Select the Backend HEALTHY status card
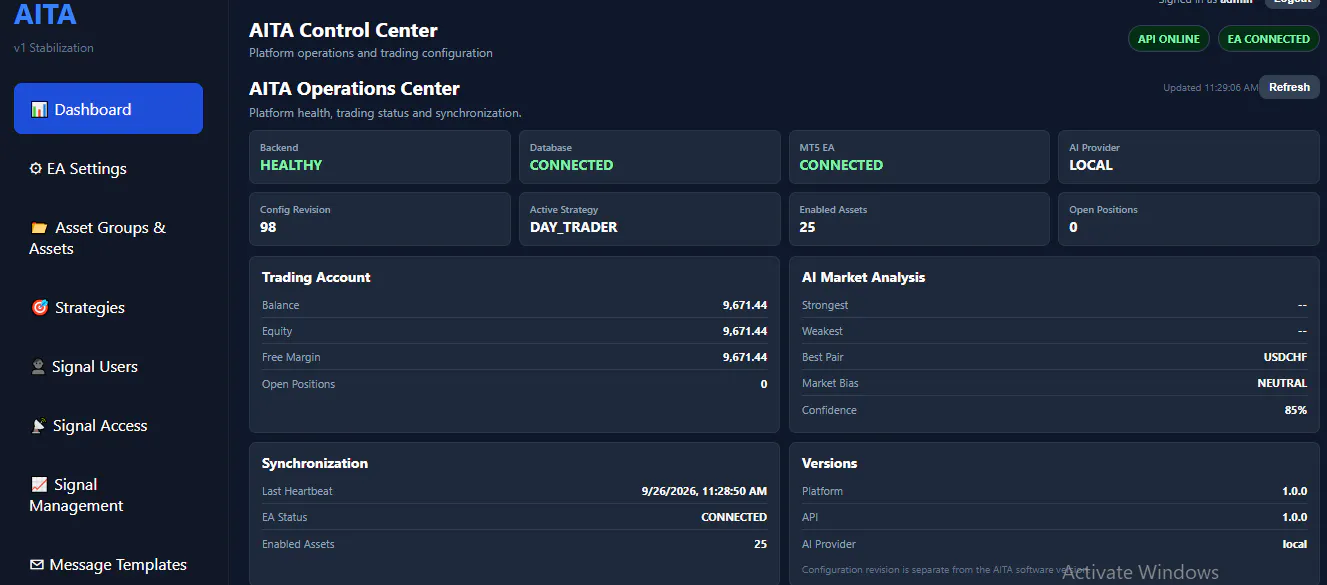The image size is (1327, 585). pyautogui.click(x=380, y=157)
